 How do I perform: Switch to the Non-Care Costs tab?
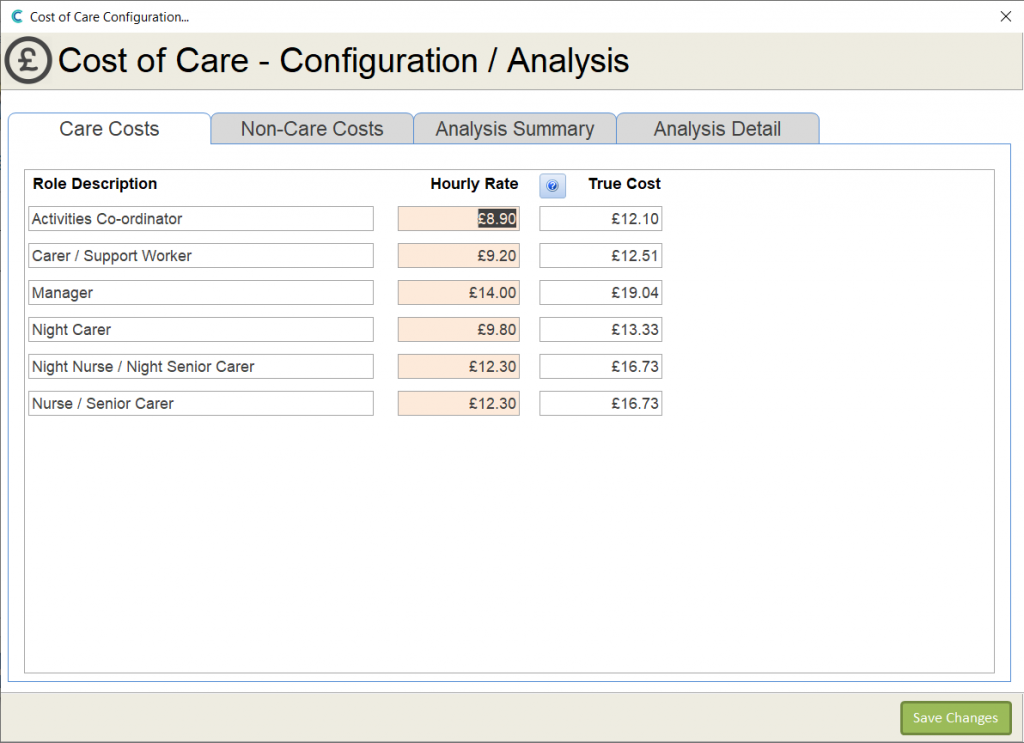pos(312,129)
